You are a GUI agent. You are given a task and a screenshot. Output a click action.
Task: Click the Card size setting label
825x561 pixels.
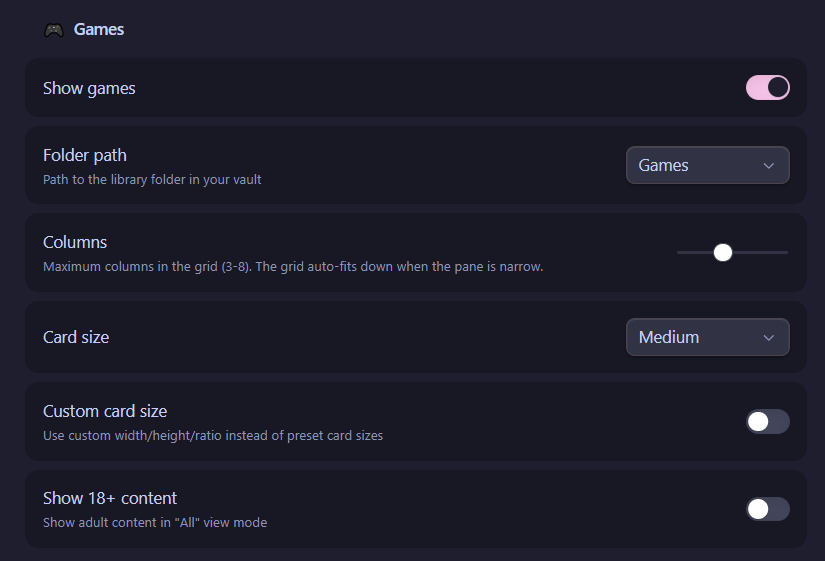76,337
